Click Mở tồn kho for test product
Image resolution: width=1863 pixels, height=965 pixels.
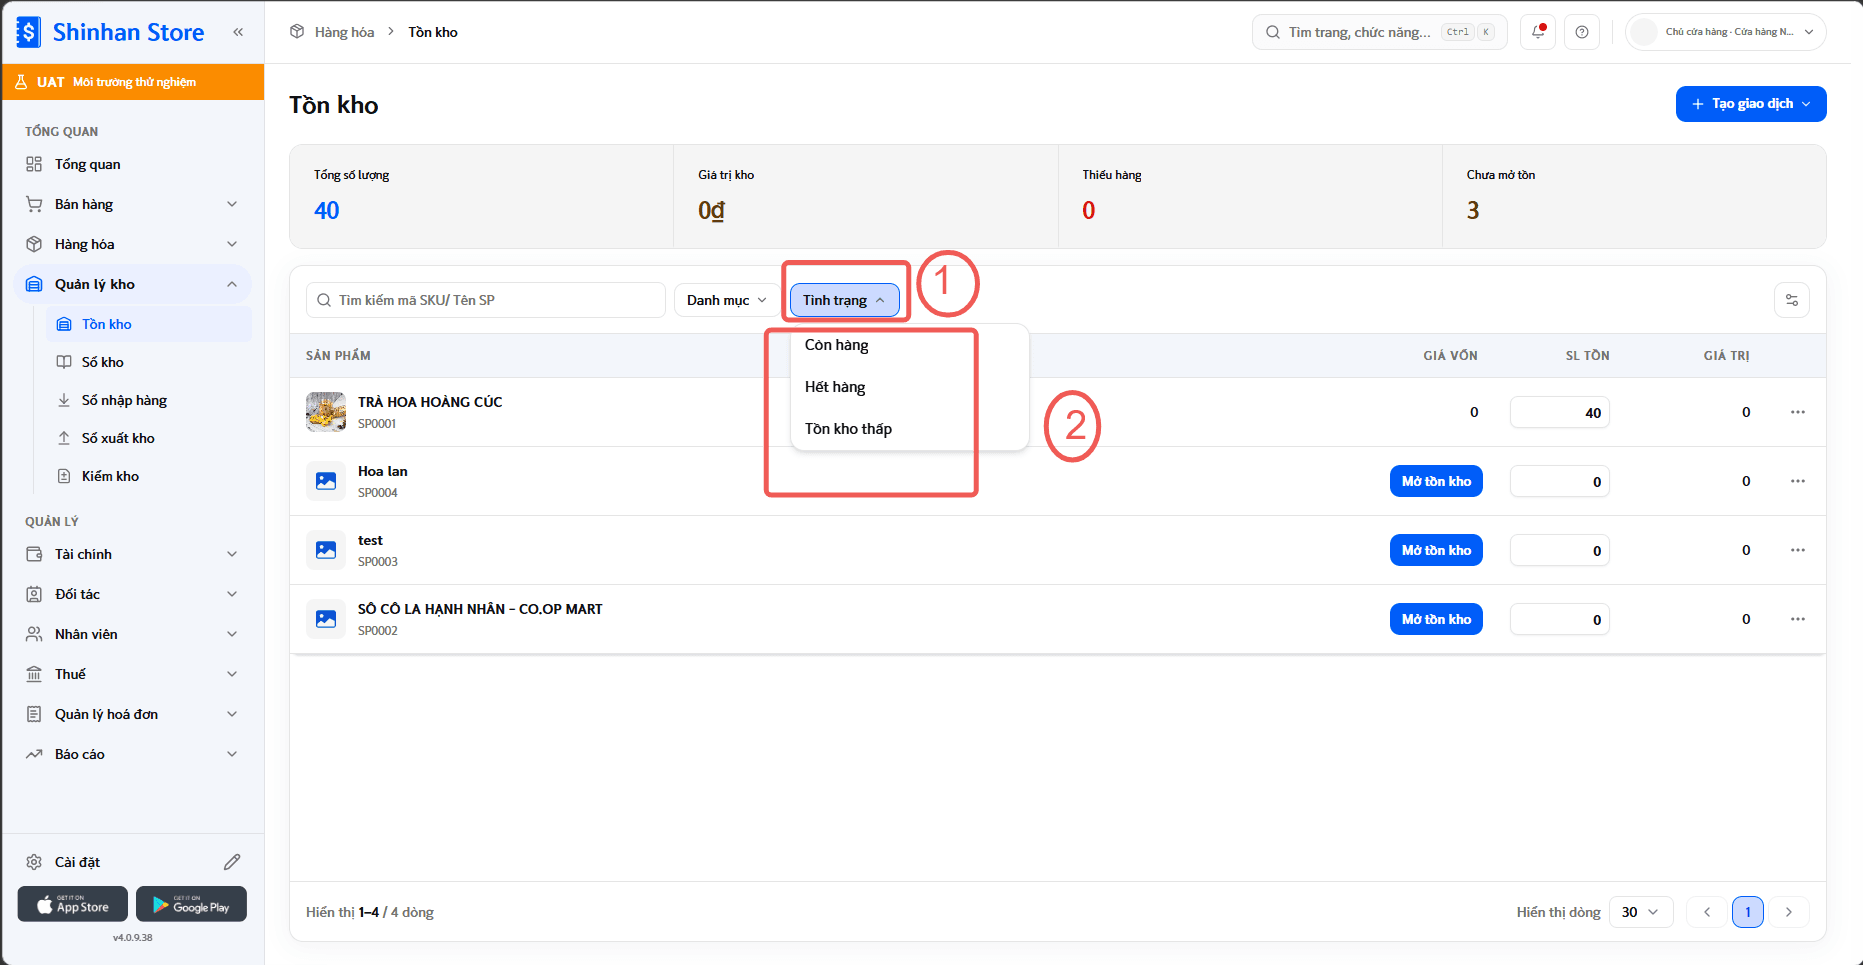(x=1436, y=550)
